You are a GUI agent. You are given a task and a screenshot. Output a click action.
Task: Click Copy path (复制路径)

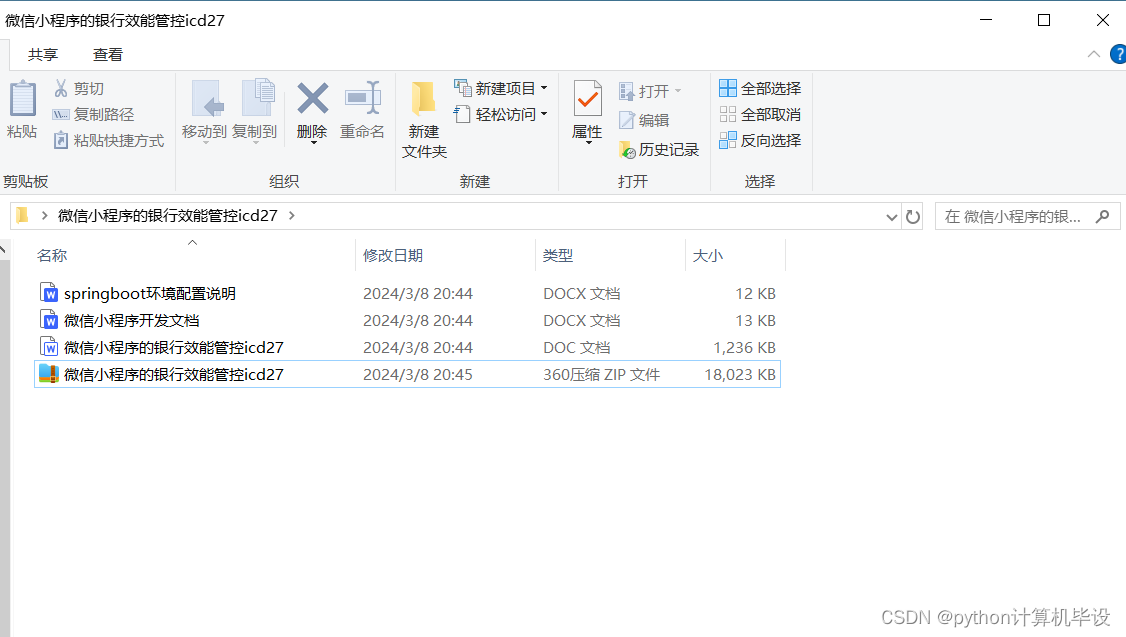tap(93, 114)
